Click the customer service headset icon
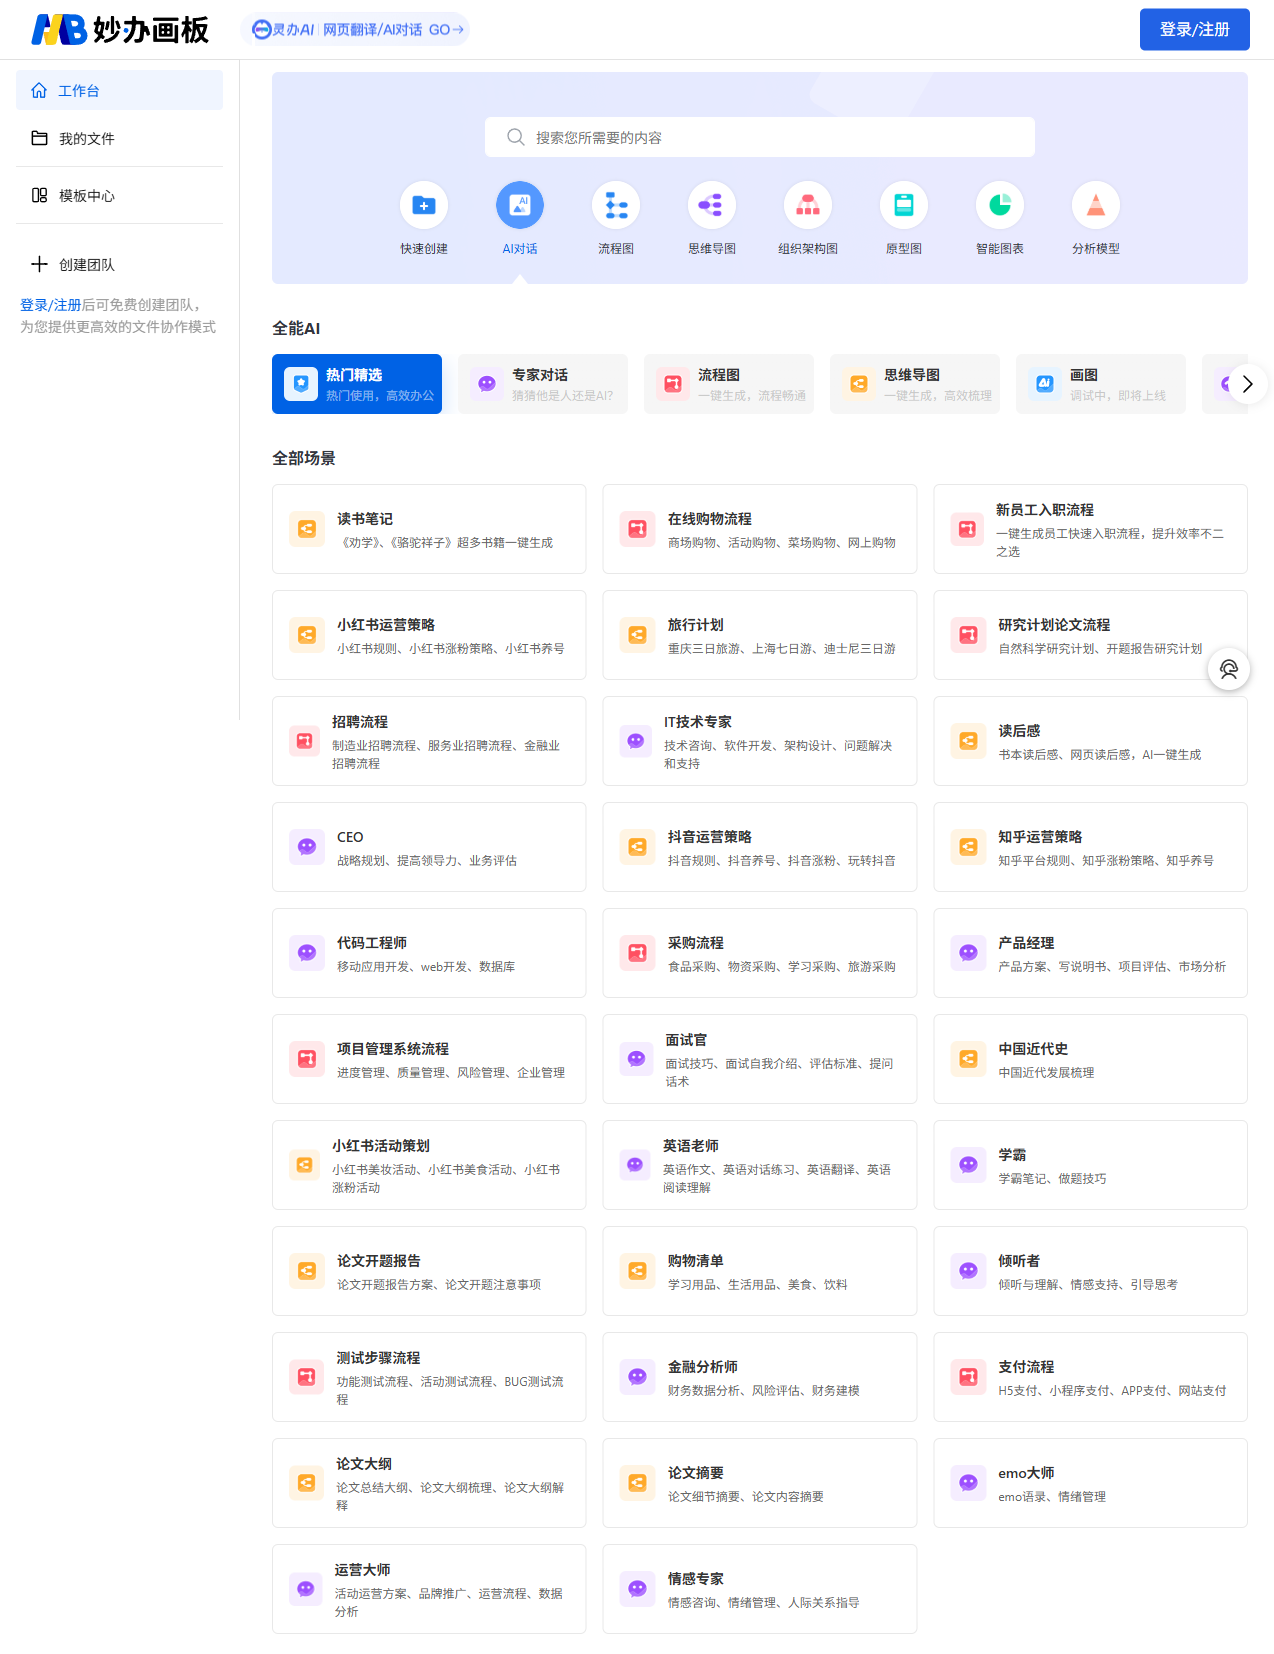The height and width of the screenshot is (1654, 1274). pyautogui.click(x=1229, y=669)
